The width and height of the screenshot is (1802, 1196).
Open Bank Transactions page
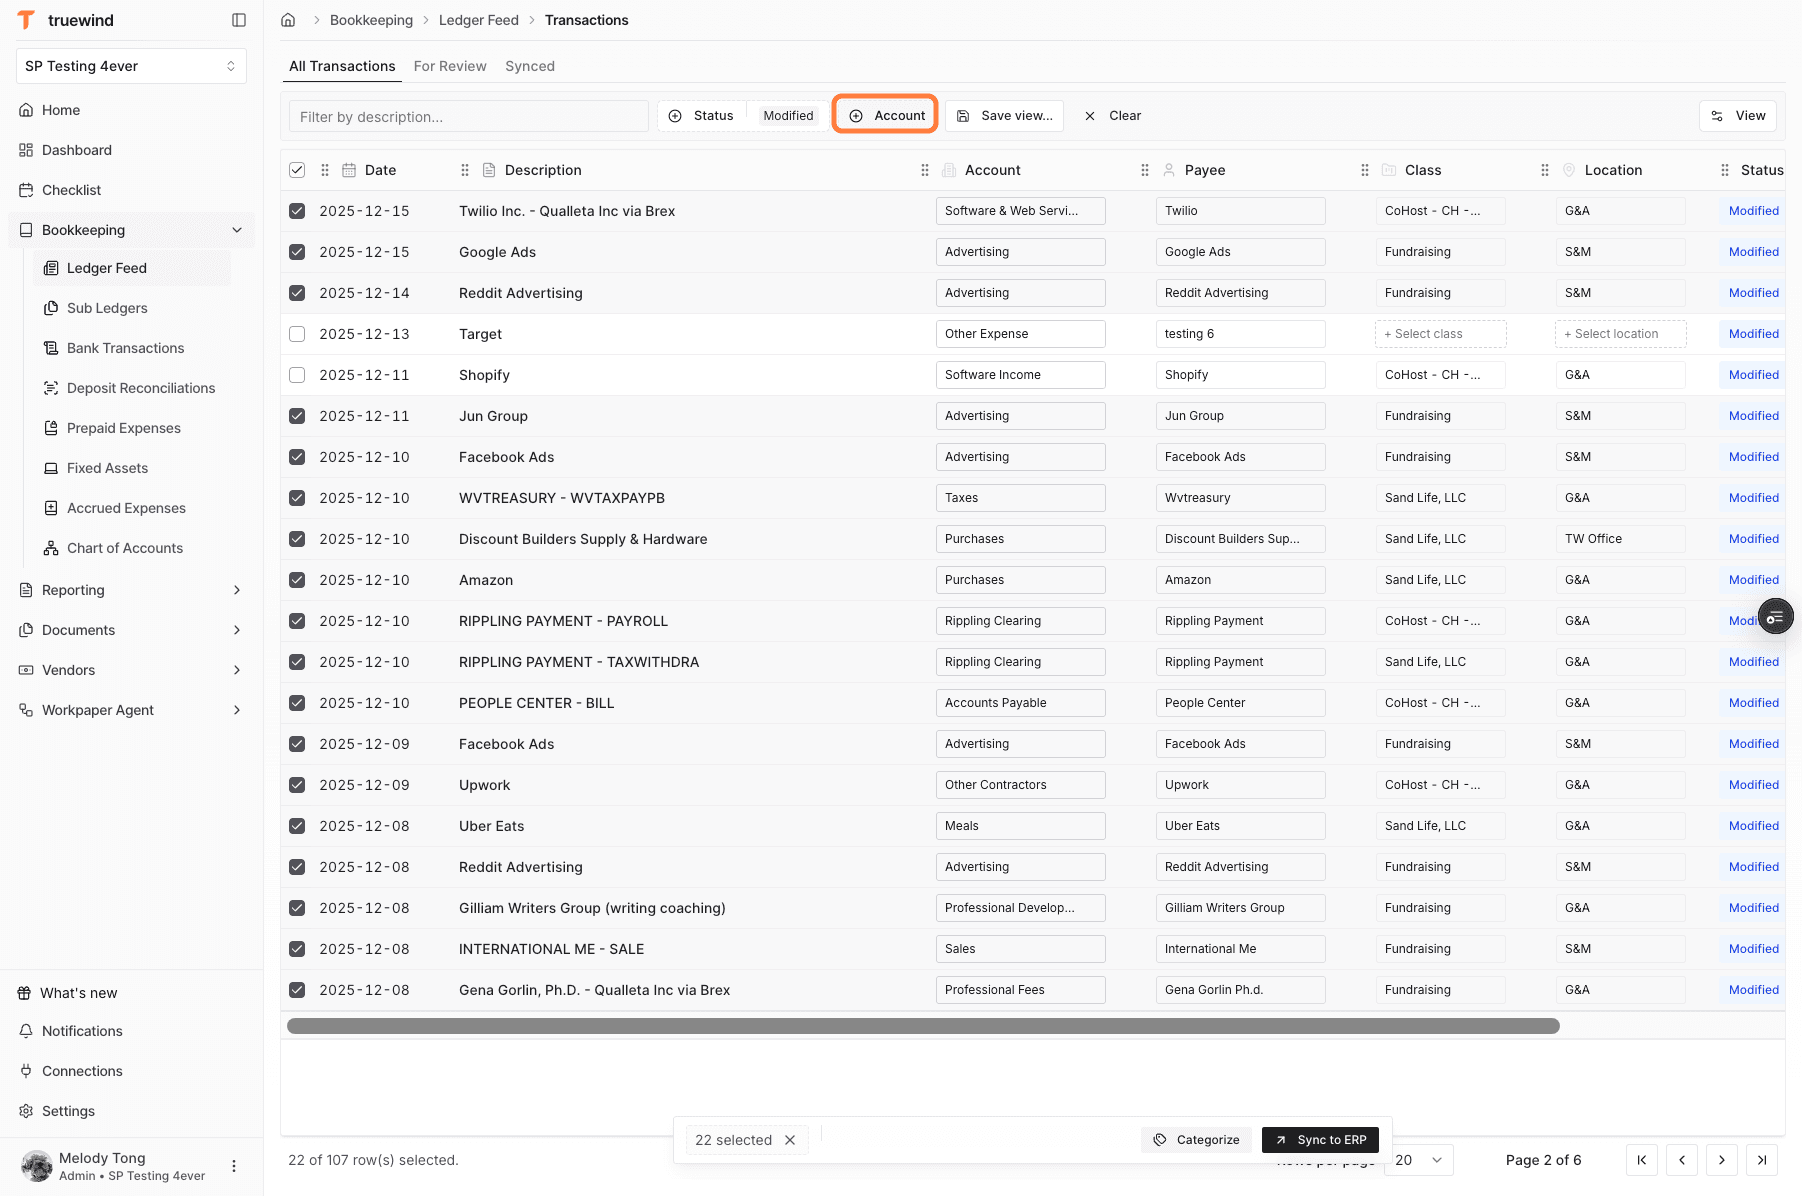pos(125,348)
